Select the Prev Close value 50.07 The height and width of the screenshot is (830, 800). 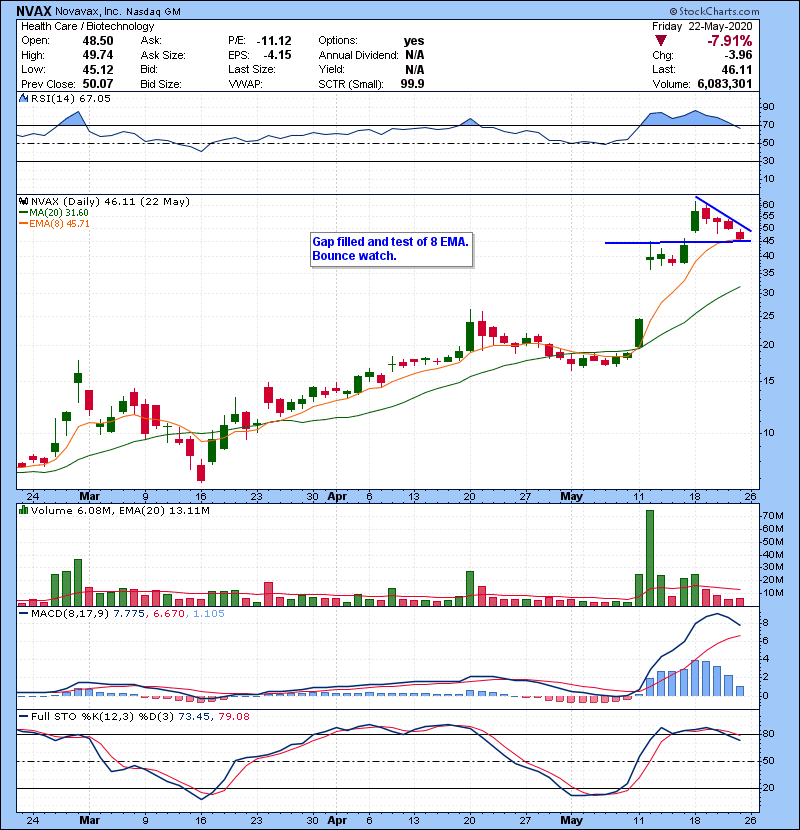(x=97, y=84)
